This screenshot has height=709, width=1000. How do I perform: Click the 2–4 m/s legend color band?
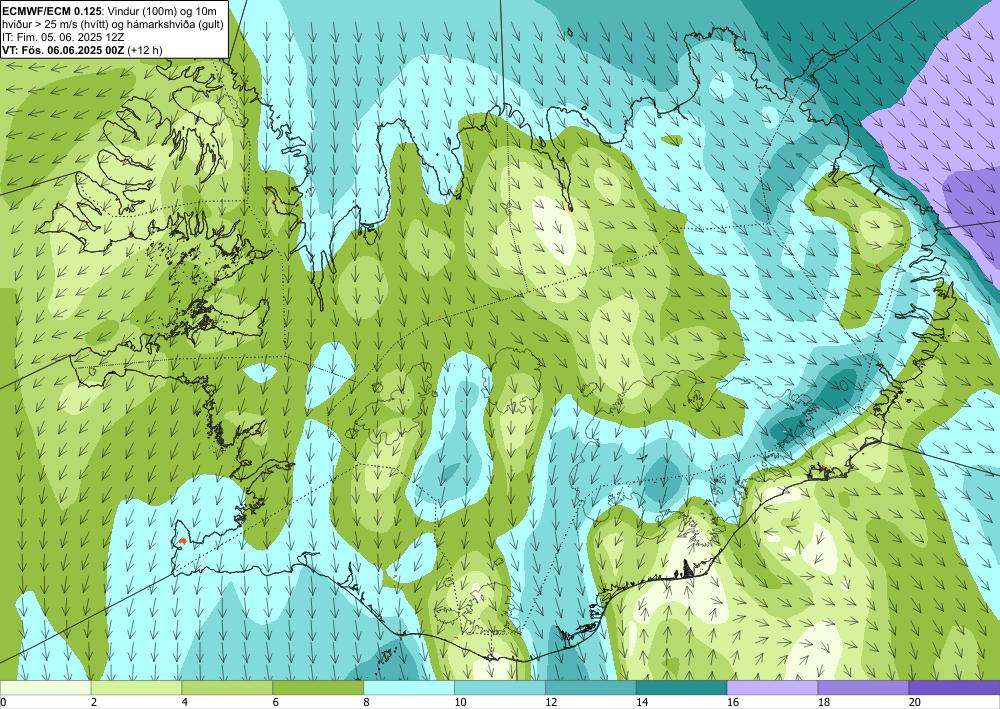136,687
